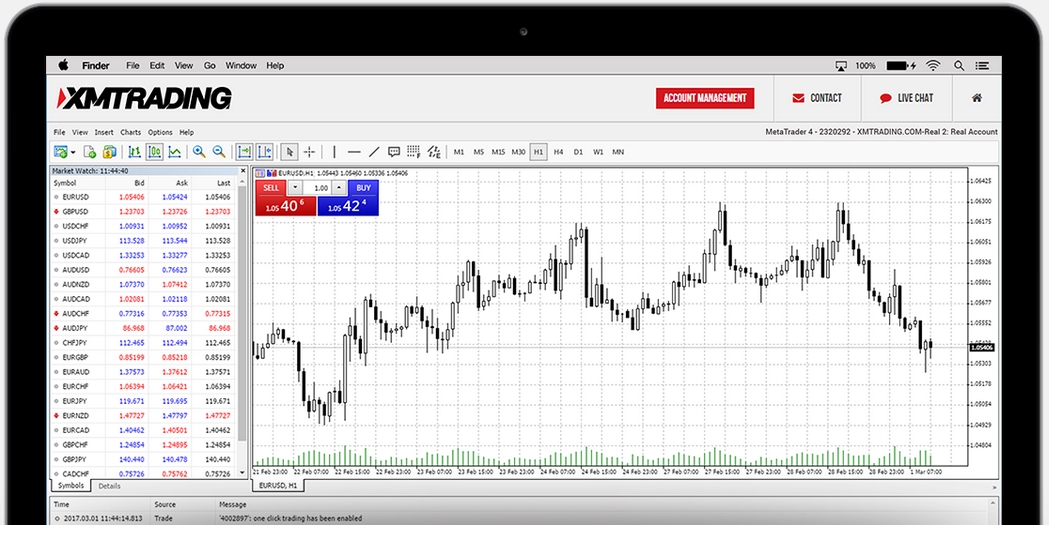Open the Insert menu
1049x534 pixels.
point(104,132)
